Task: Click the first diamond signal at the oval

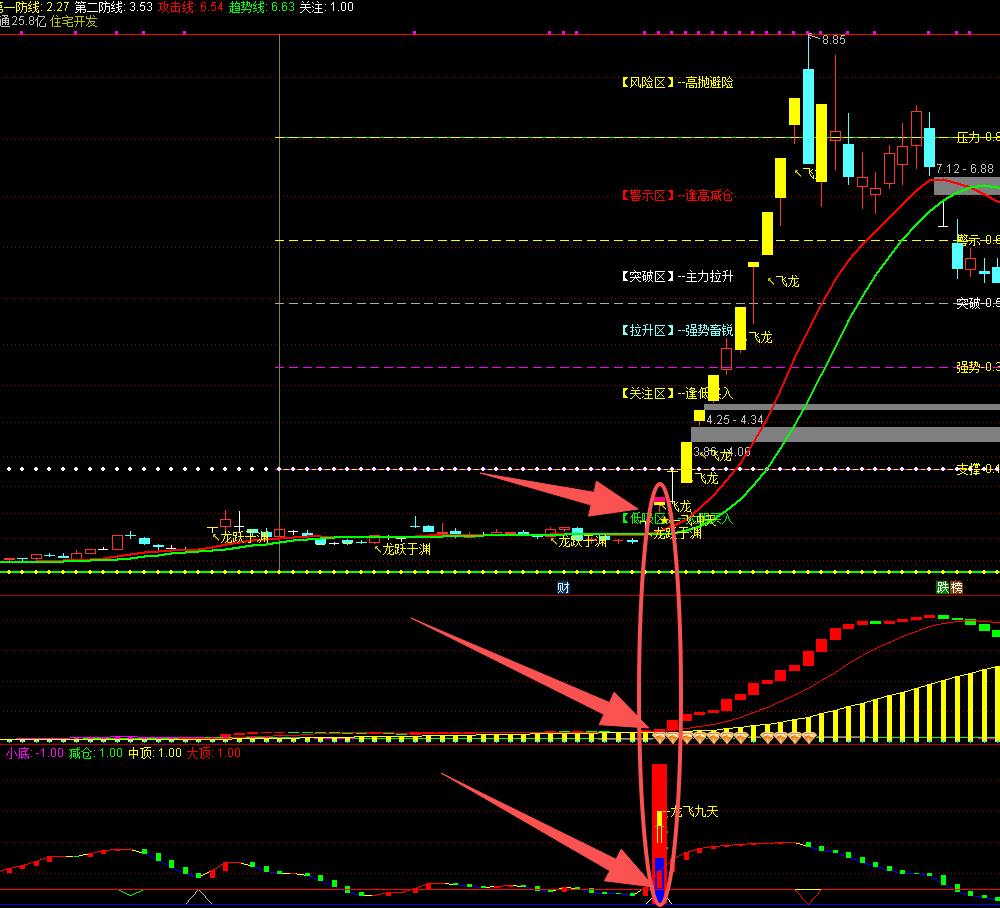Action: coord(660,737)
